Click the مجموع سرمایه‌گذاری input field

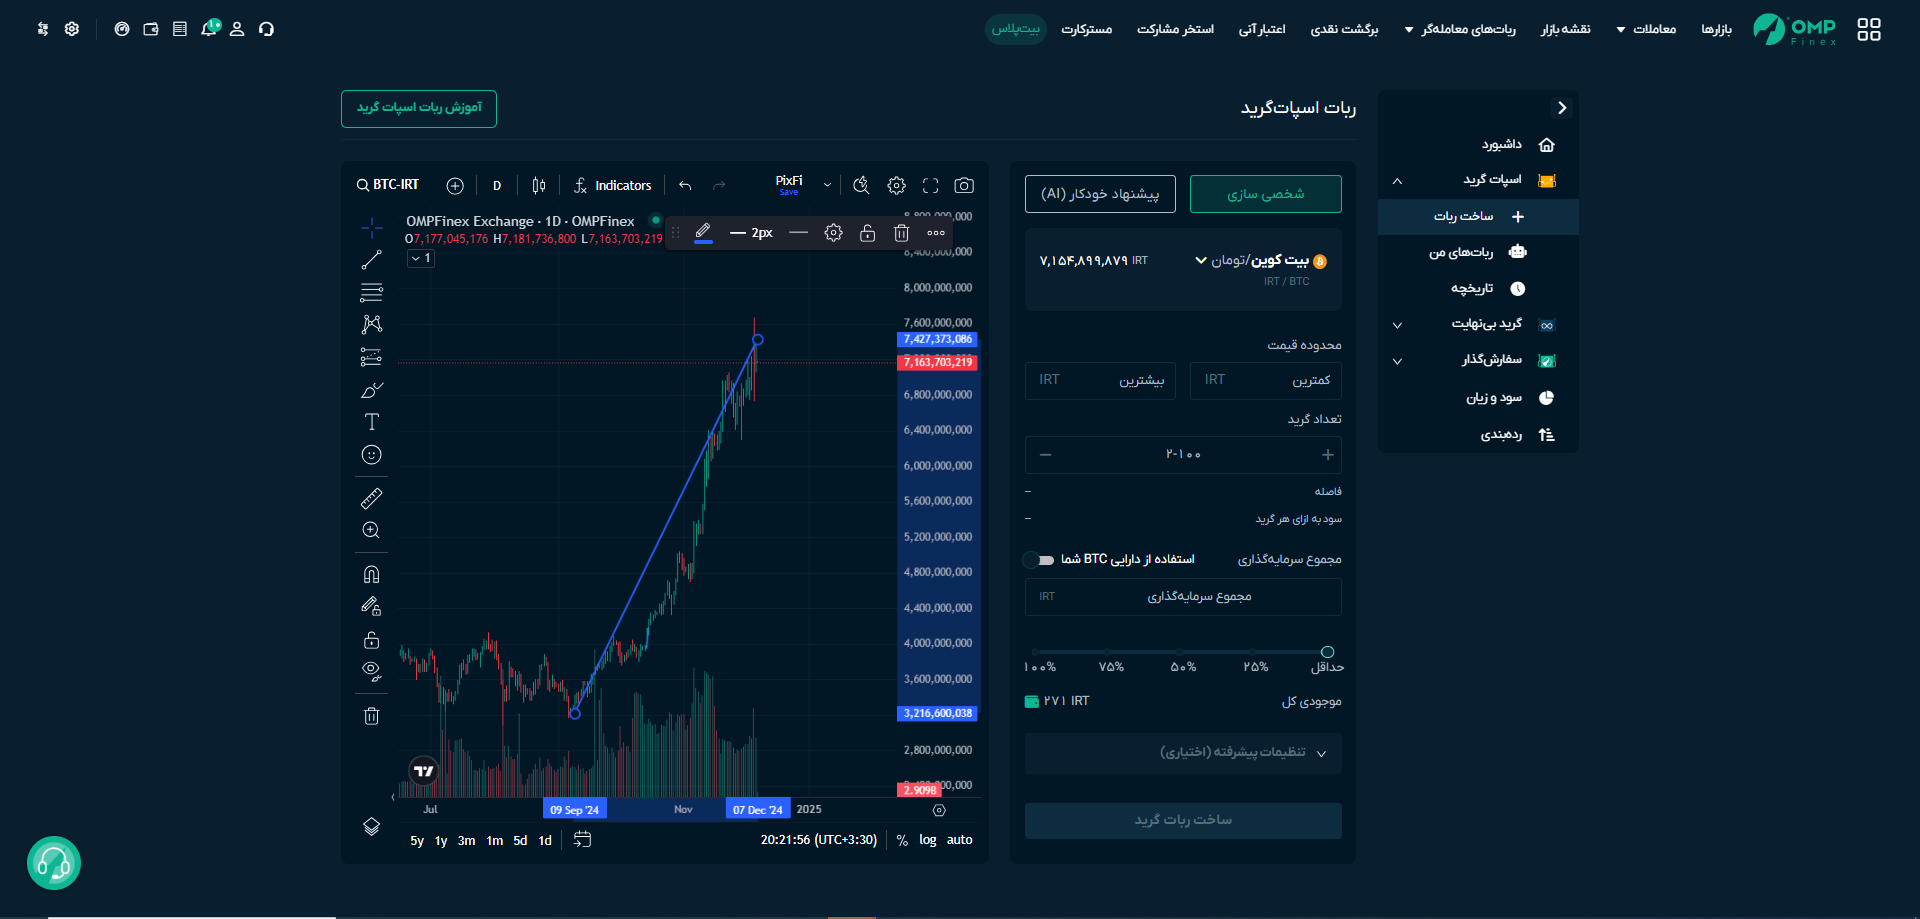(1183, 596)
